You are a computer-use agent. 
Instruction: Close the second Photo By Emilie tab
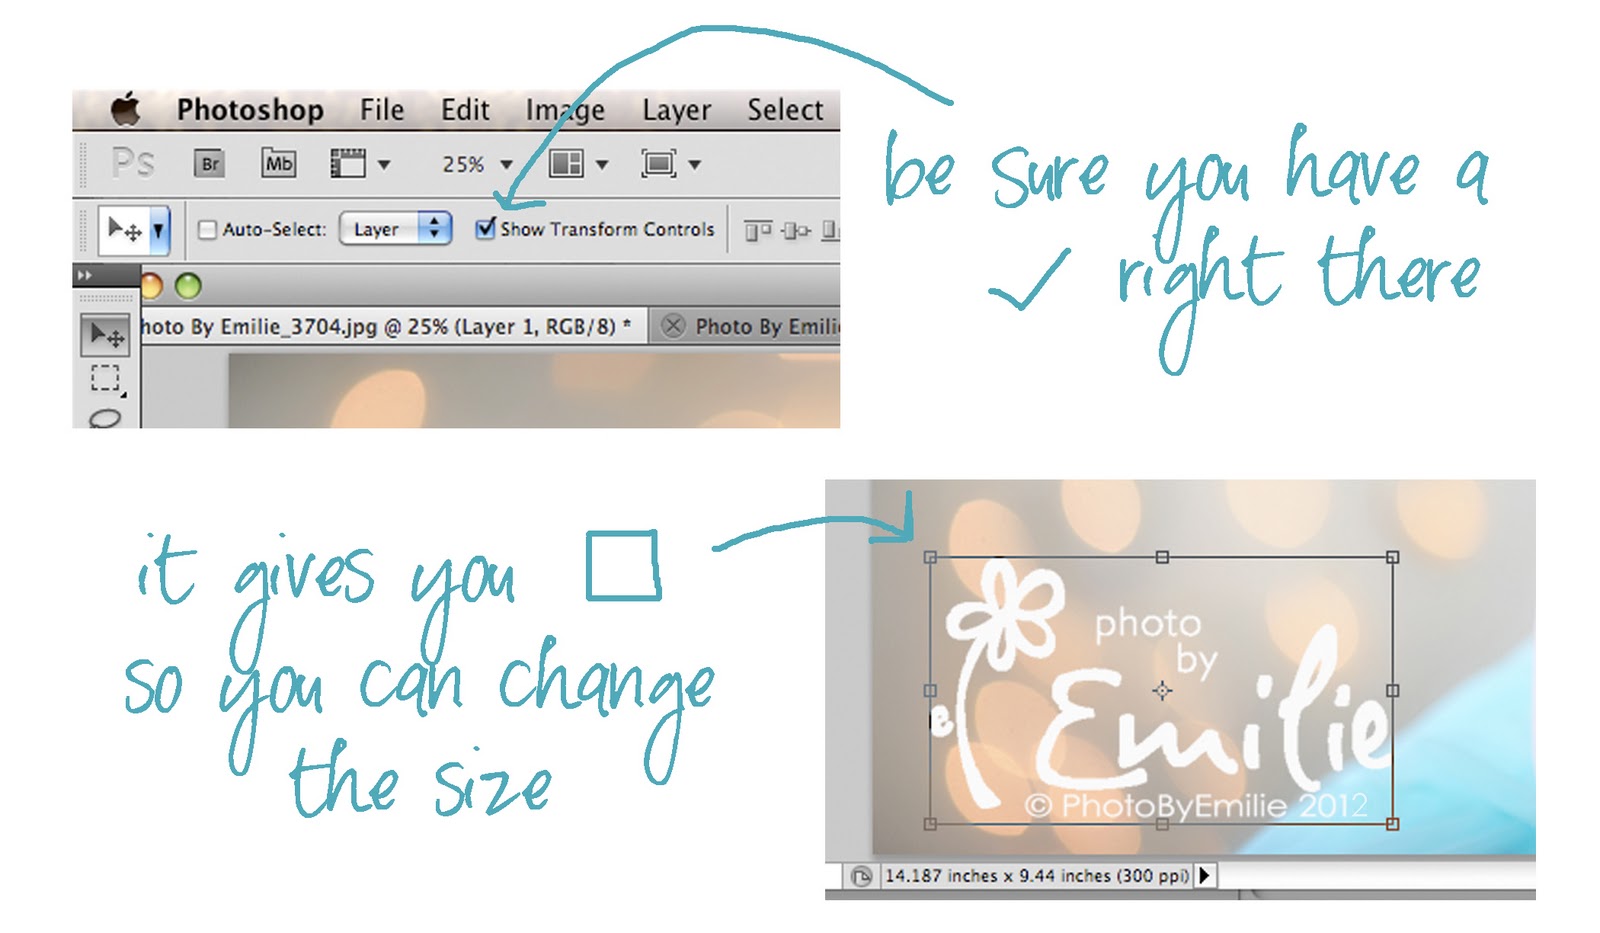(x=674, y=326)
